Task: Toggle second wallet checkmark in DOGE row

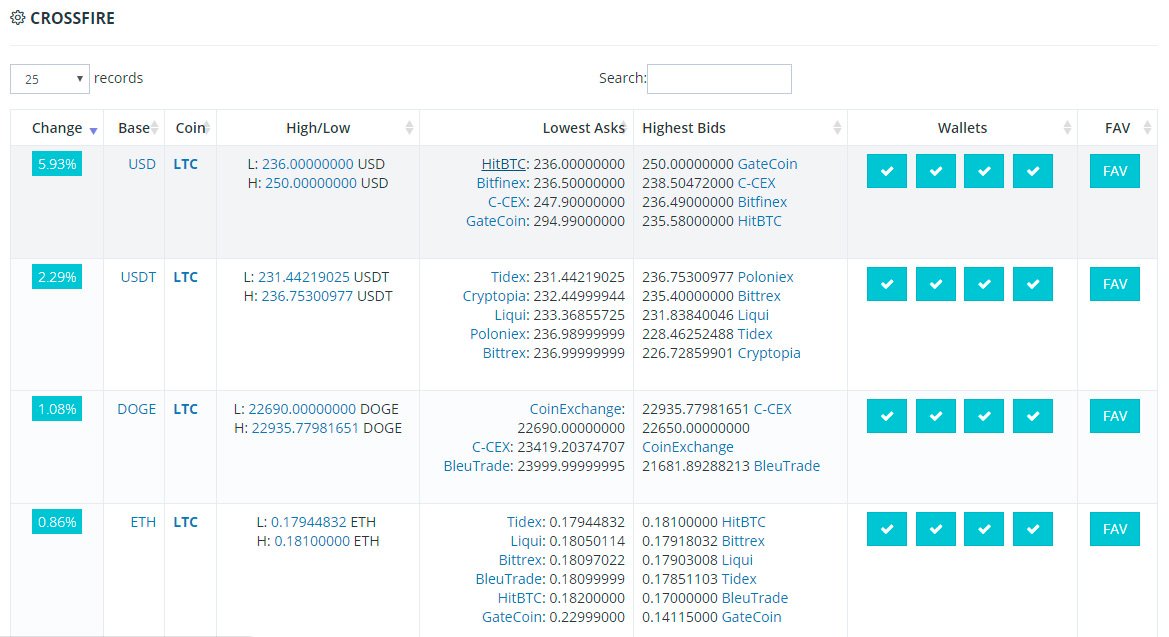Action: (x=936, y=416)
